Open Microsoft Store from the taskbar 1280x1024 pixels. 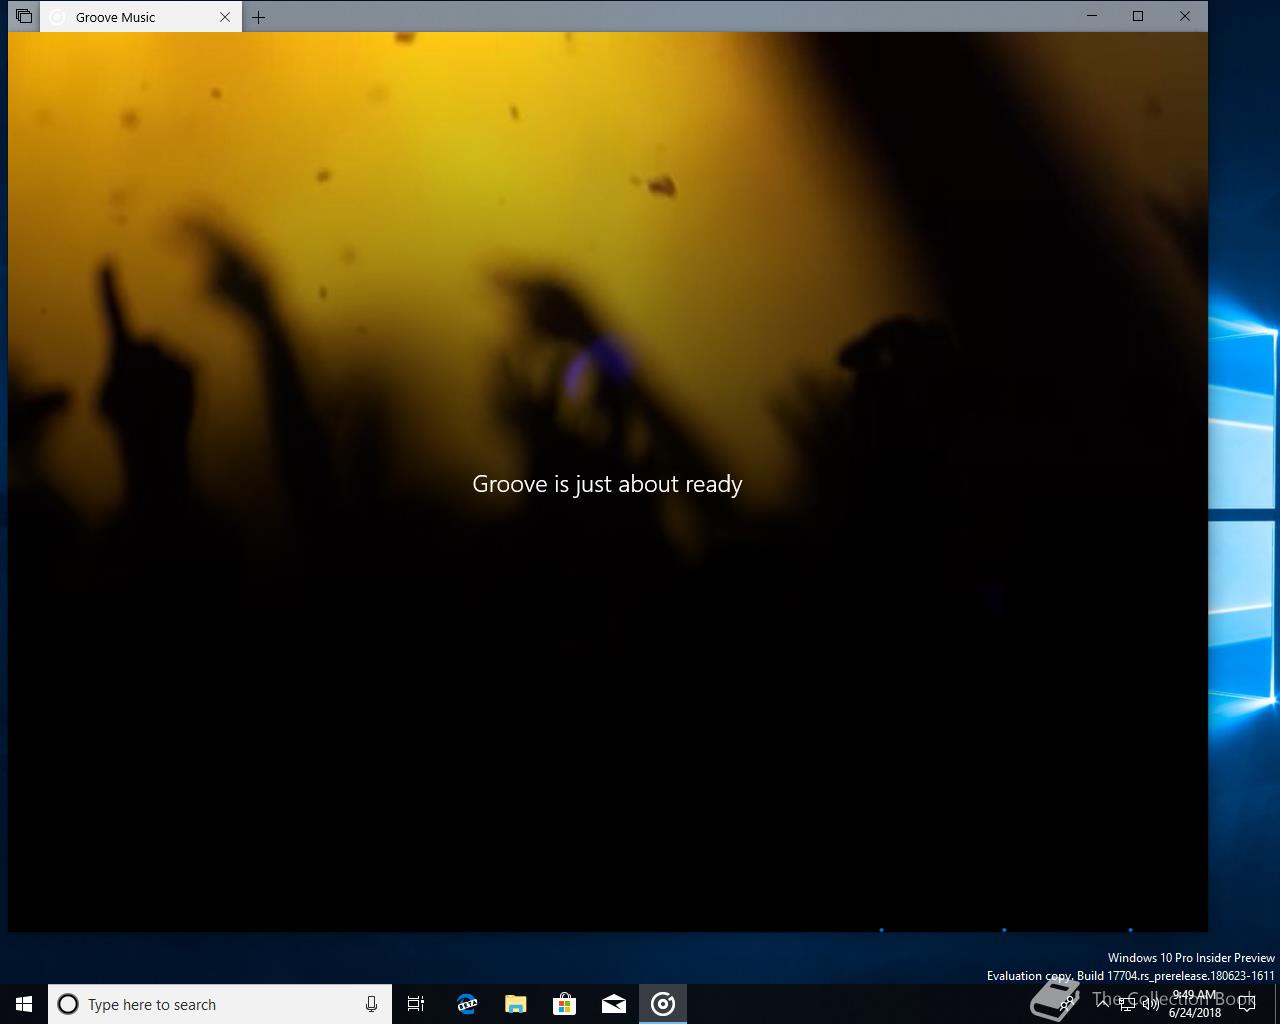565,1004
